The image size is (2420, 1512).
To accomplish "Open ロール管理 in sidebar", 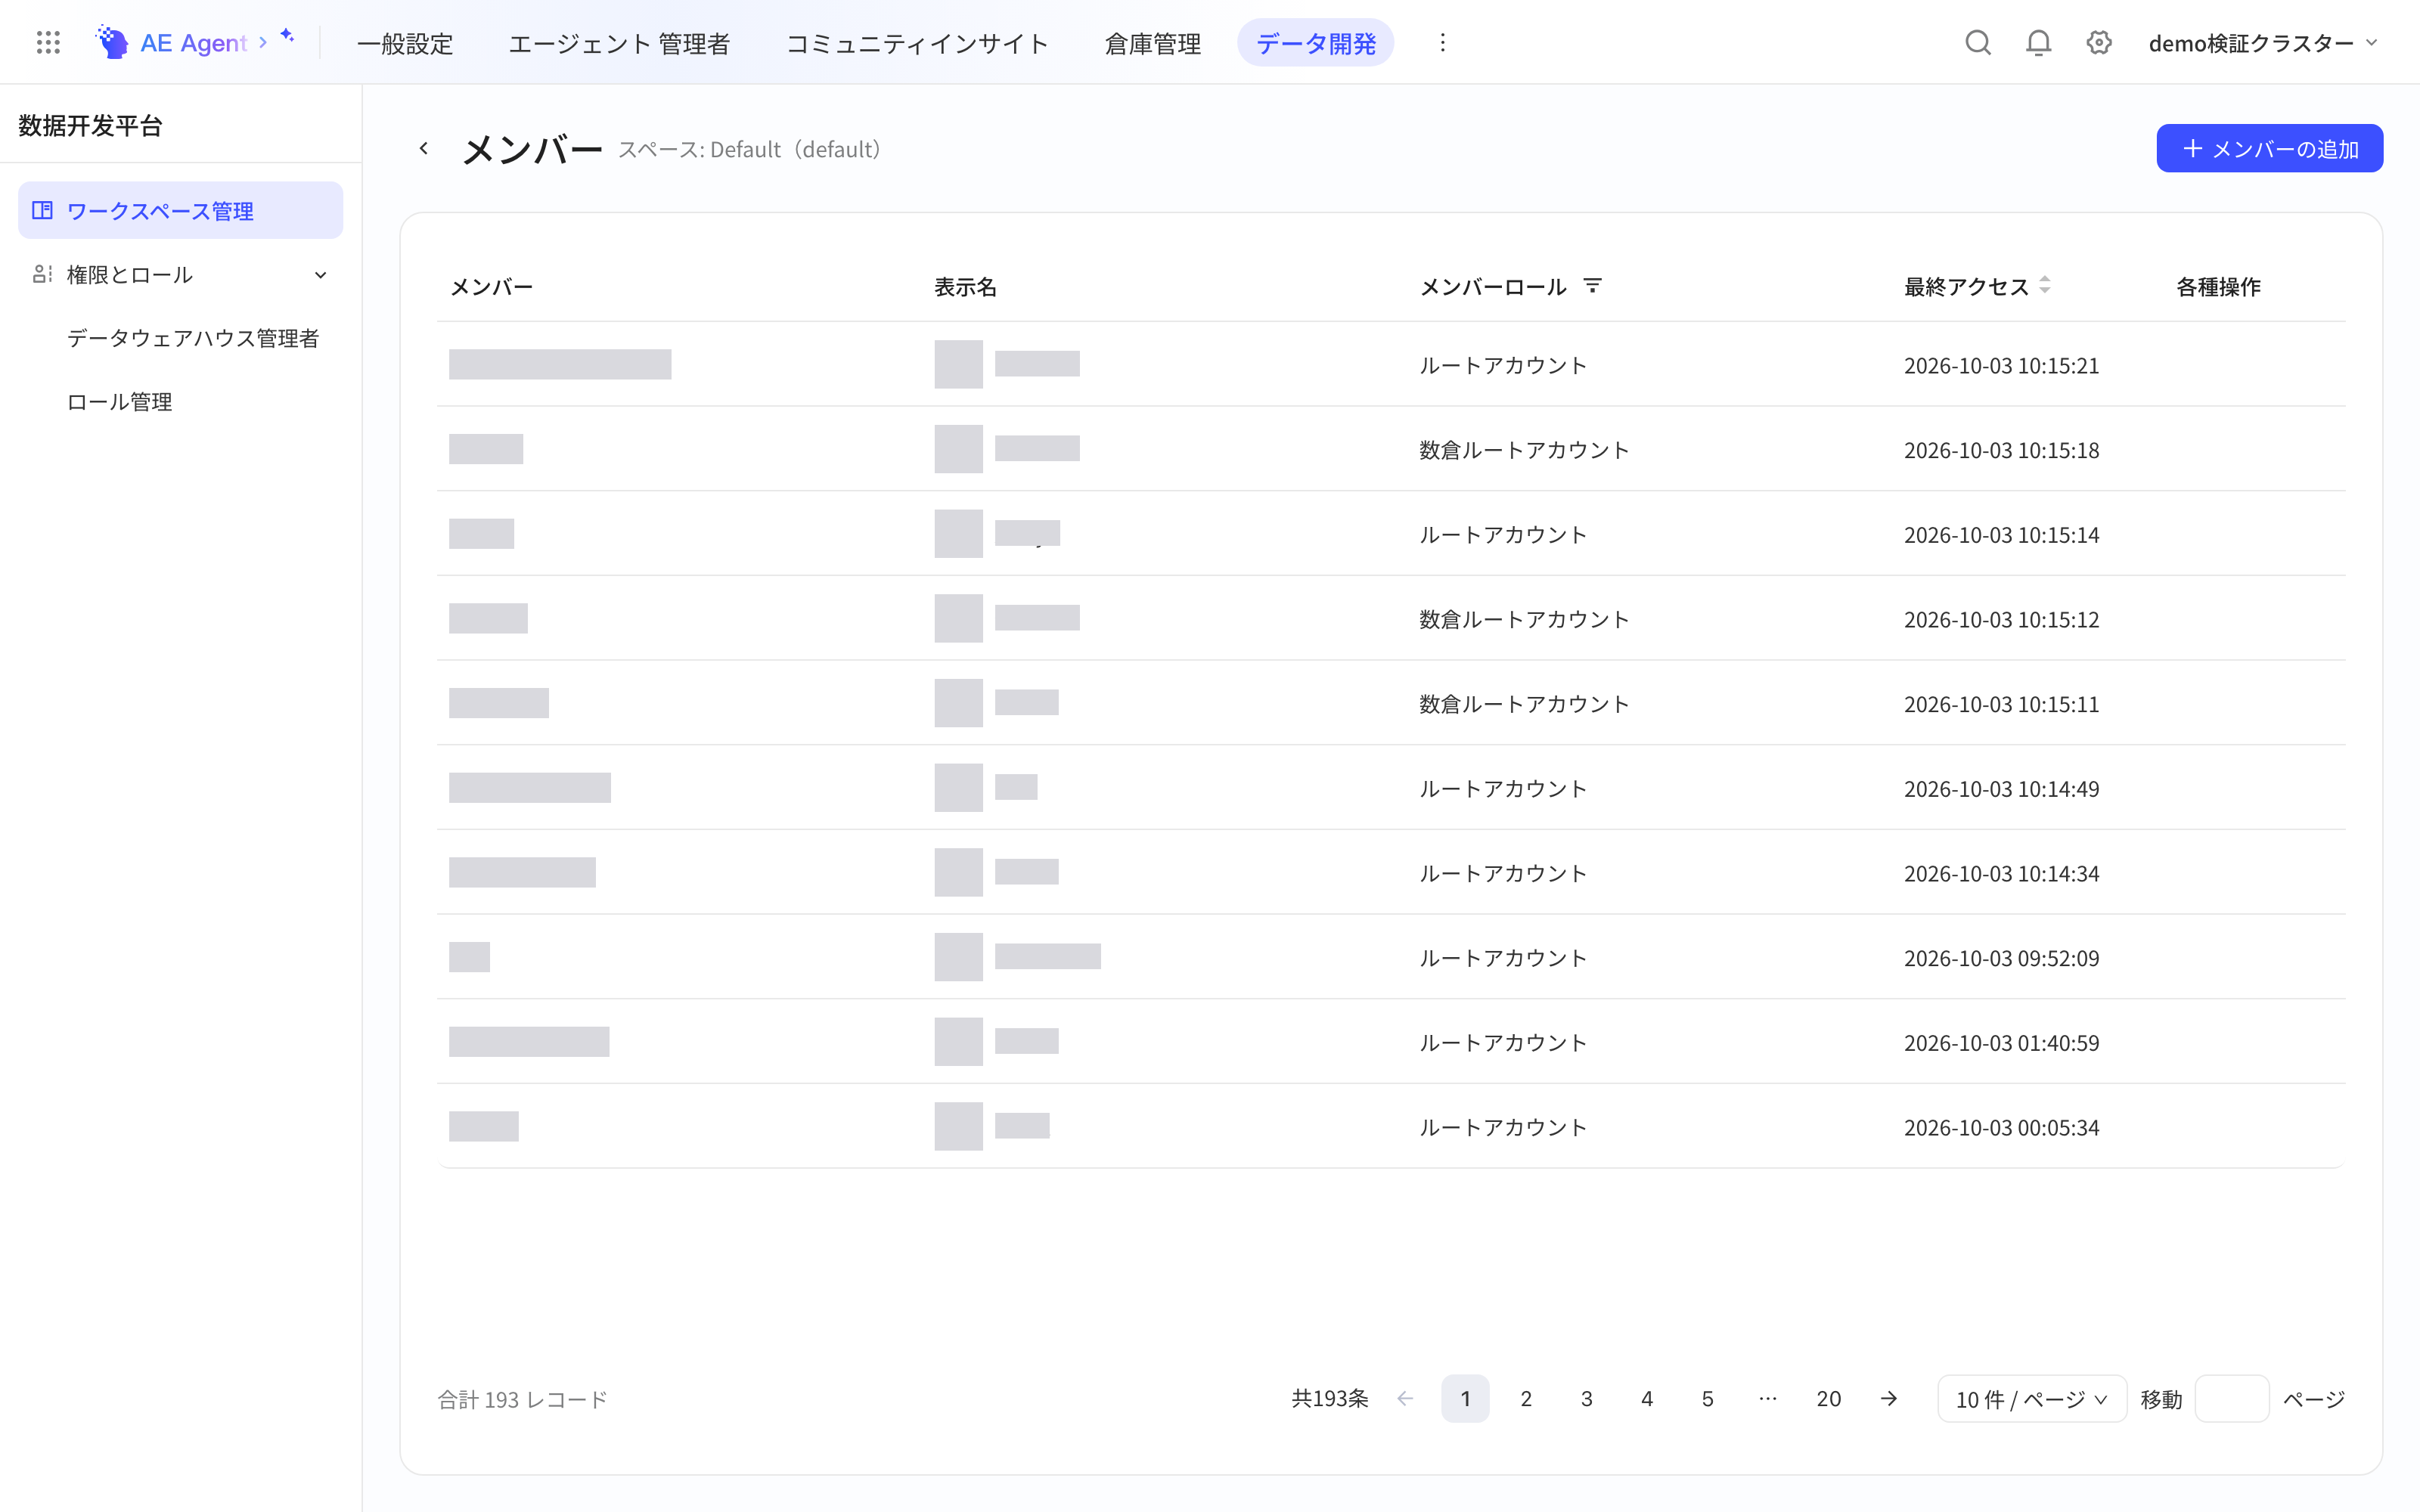I will click(x=119, y=401).
